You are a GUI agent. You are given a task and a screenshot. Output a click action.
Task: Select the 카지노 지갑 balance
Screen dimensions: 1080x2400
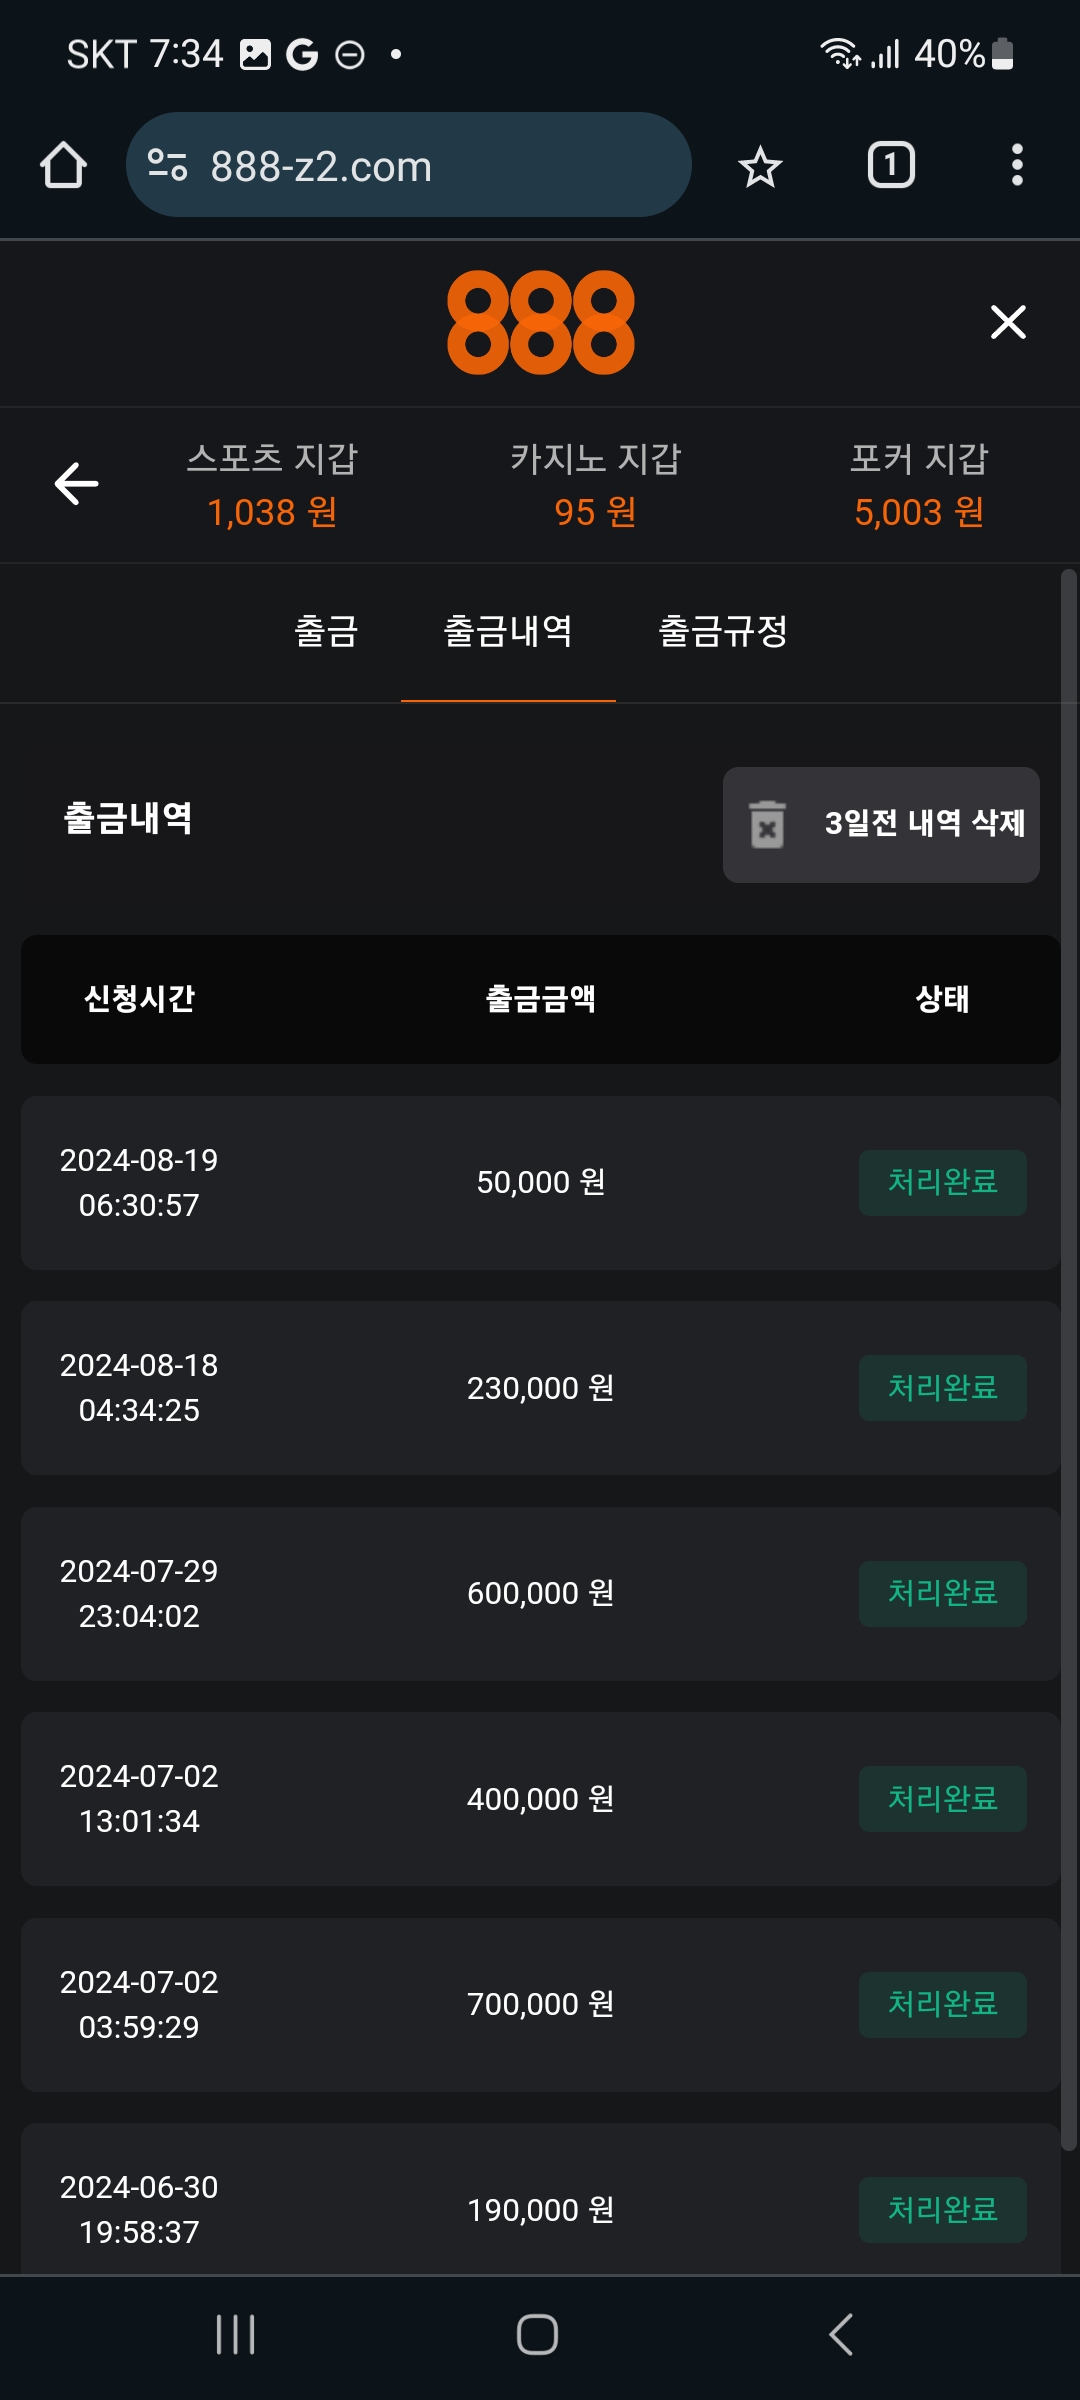[x=596, y=486]
